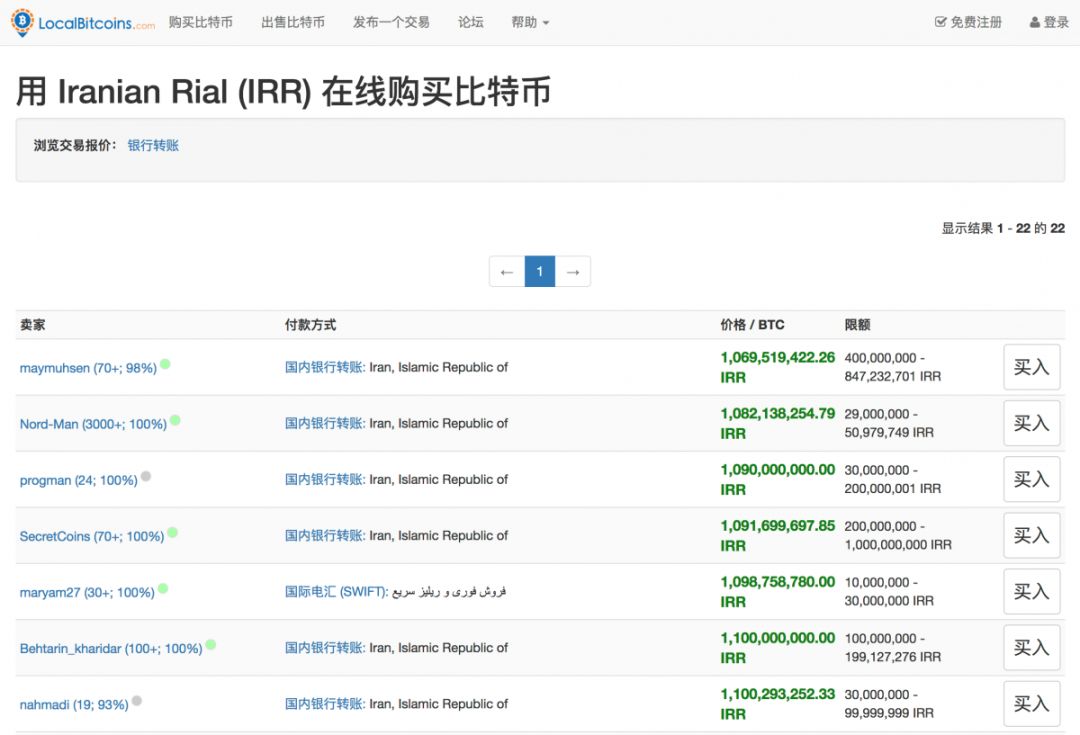Click 买入 button for nahmadi's offer
This screenshot has height=735, width=1080.
1031,704
